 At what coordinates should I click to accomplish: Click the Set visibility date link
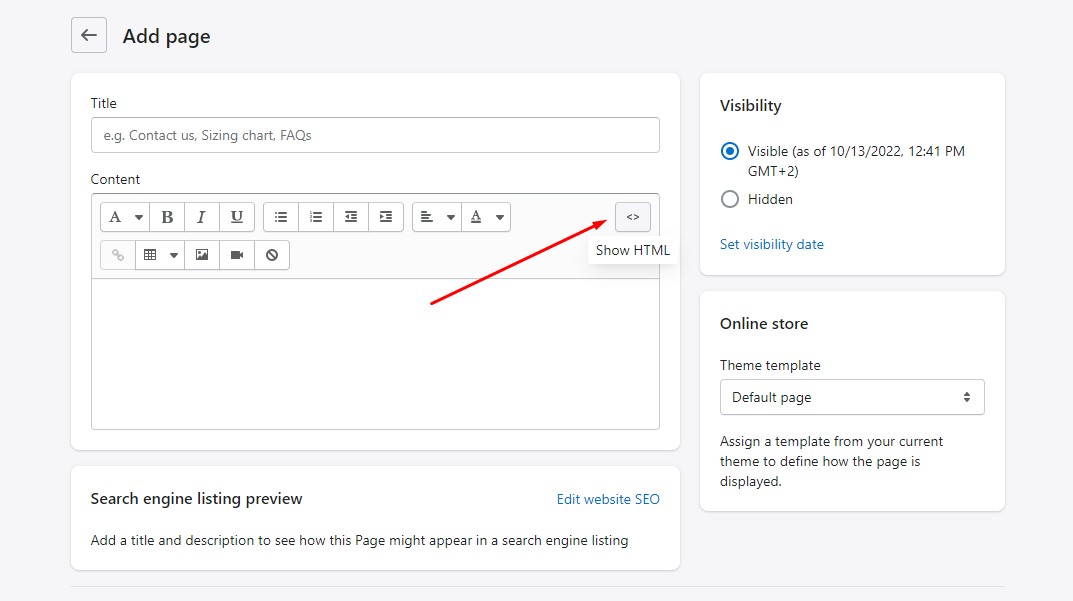771,244
